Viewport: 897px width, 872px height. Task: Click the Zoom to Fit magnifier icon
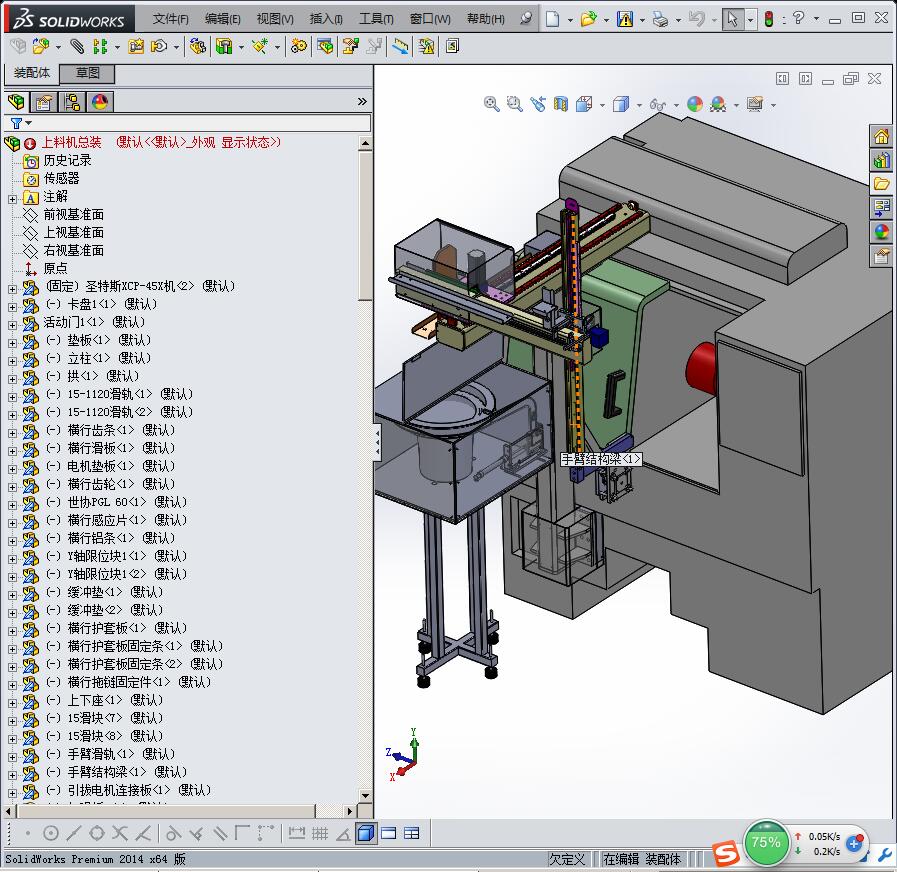[x=491, y=104]
